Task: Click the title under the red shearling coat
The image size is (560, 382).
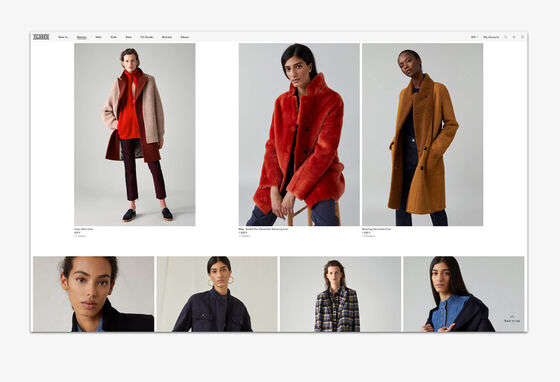Action: click(263, 229)
